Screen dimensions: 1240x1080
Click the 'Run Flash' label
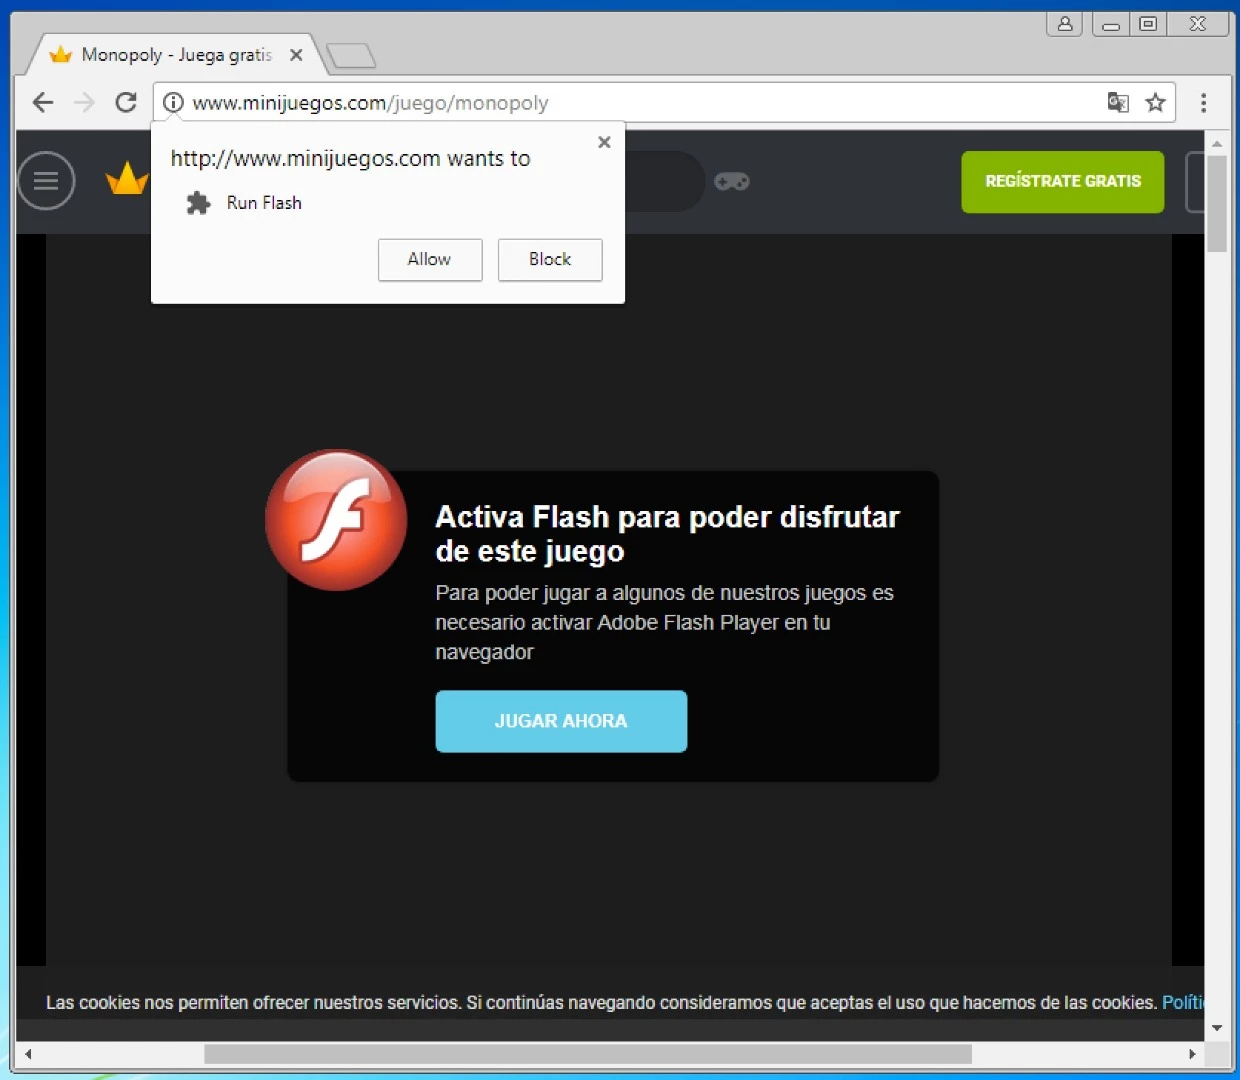[x=264, y=203]
